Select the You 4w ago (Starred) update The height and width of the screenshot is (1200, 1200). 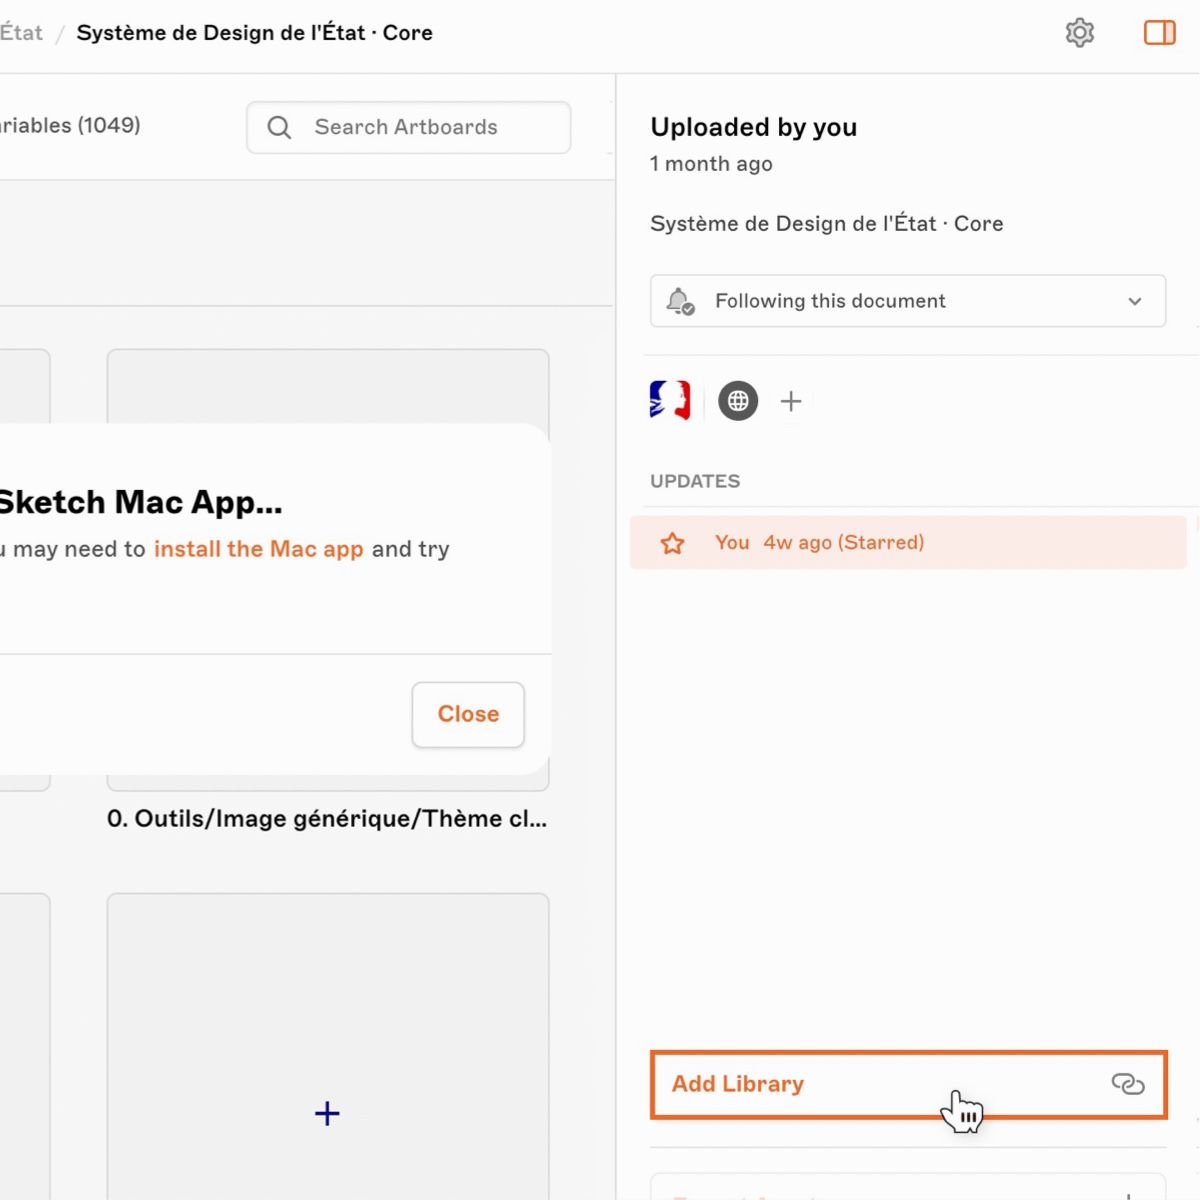[x=905, y=543]
